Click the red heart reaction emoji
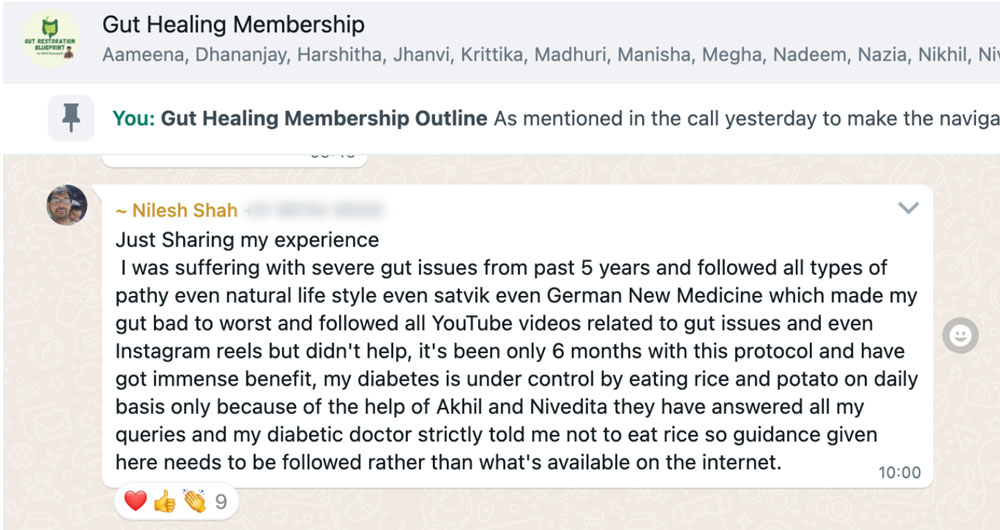The image size is (1000, 530). click(135, 502)
